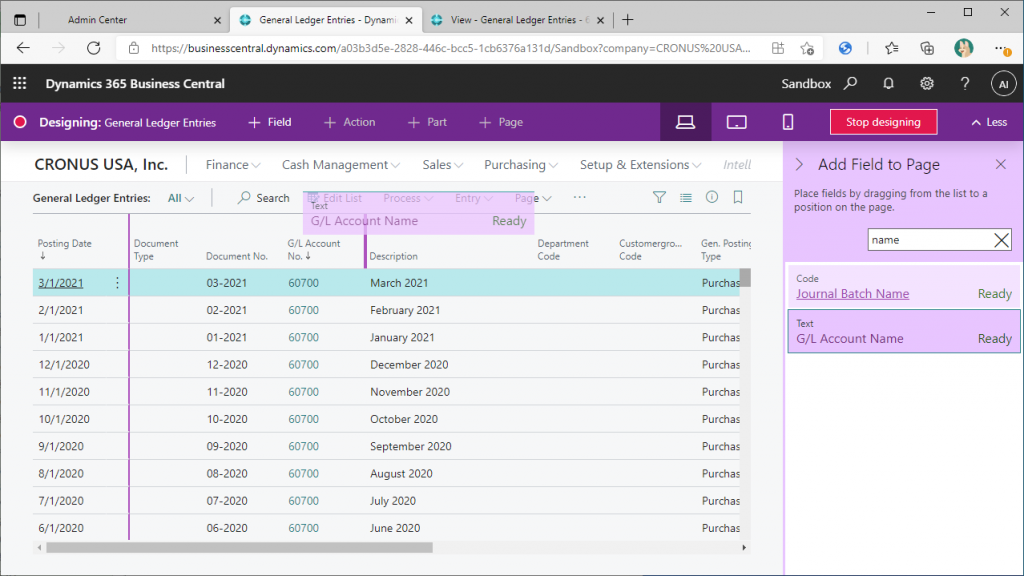Add a Field in designer
Viewport: 1024px width, 576px height.
pos(270,122)
